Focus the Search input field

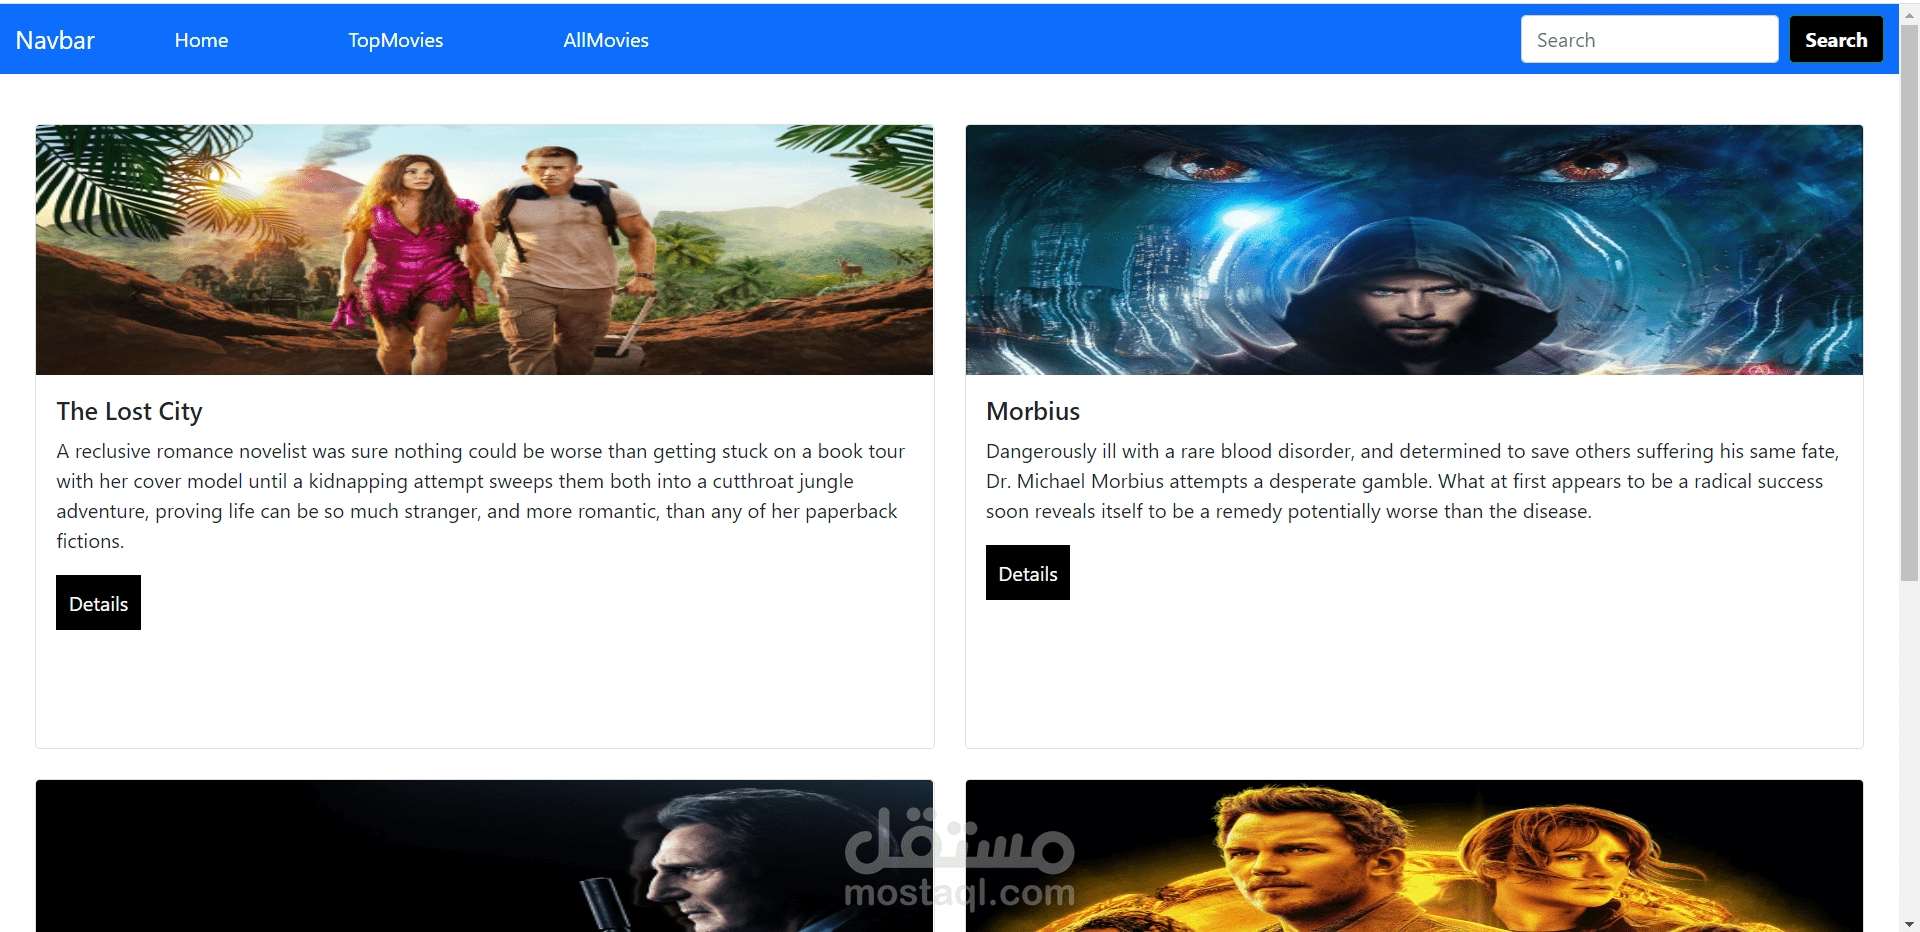coord(1649,39)
